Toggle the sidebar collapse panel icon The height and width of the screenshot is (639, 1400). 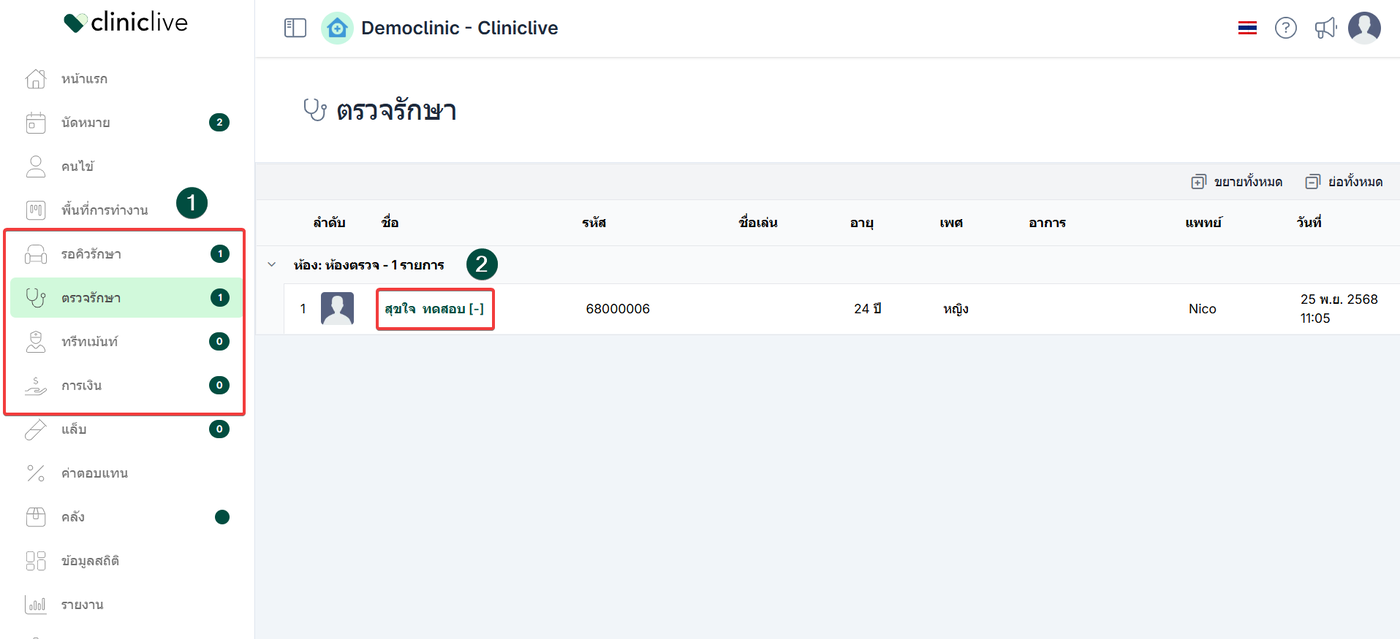[x=295, y=28]
